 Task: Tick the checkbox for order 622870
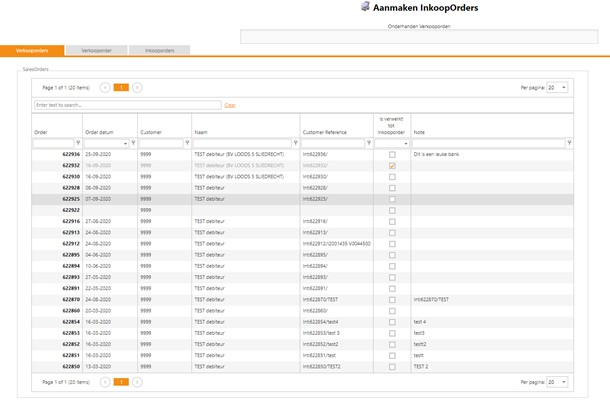click(392, 300)
